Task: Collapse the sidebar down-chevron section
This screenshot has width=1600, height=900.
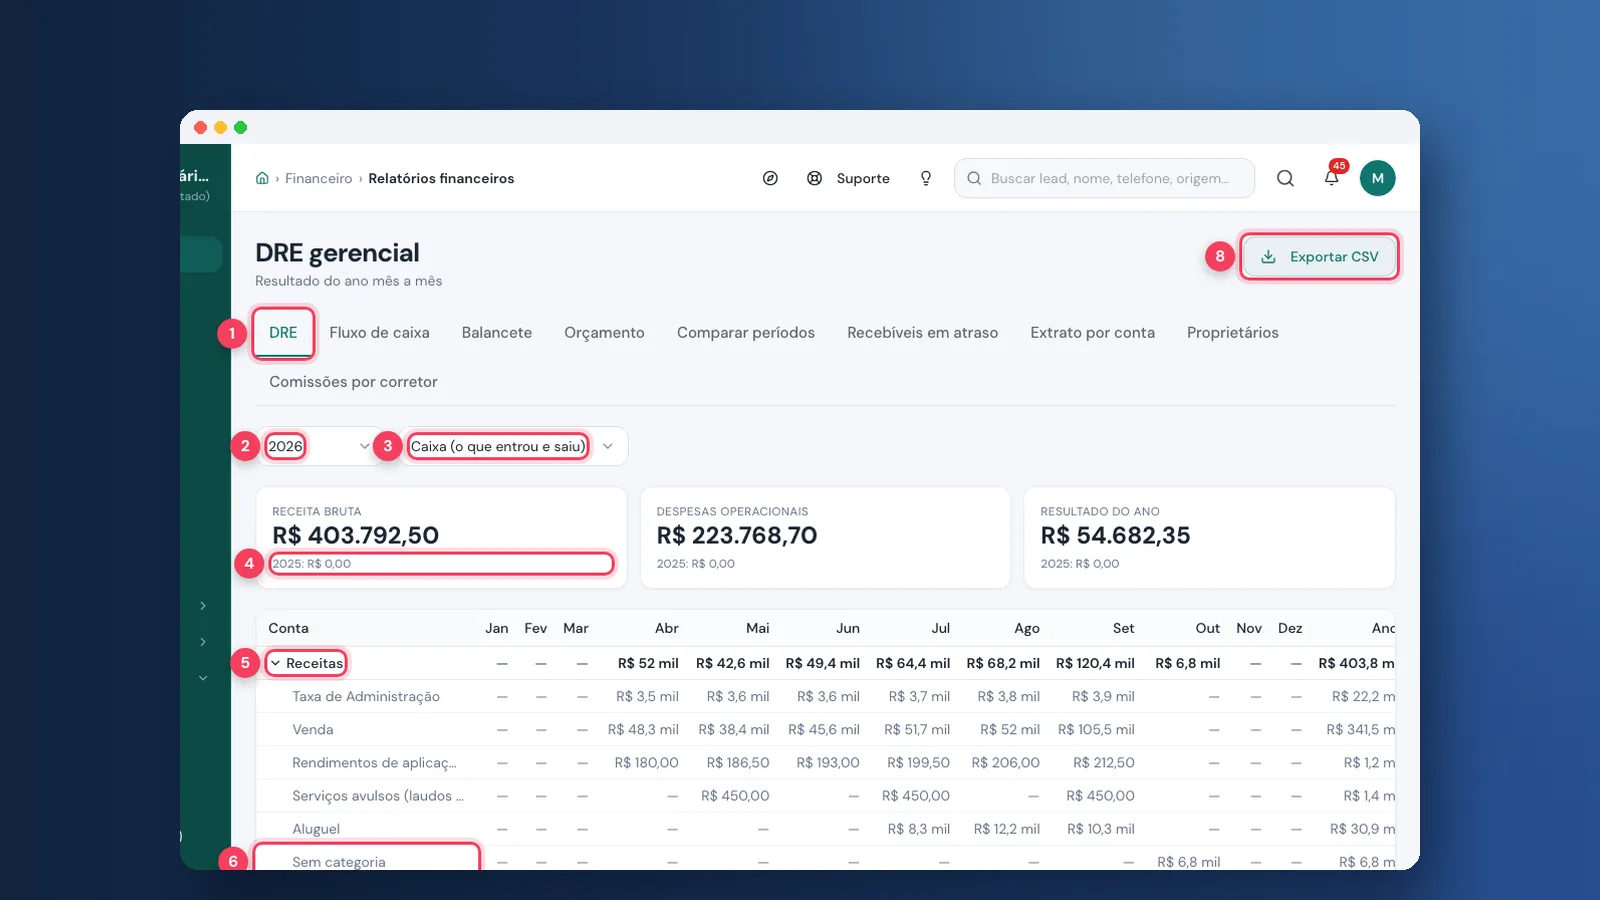Action: coord(203,678)
